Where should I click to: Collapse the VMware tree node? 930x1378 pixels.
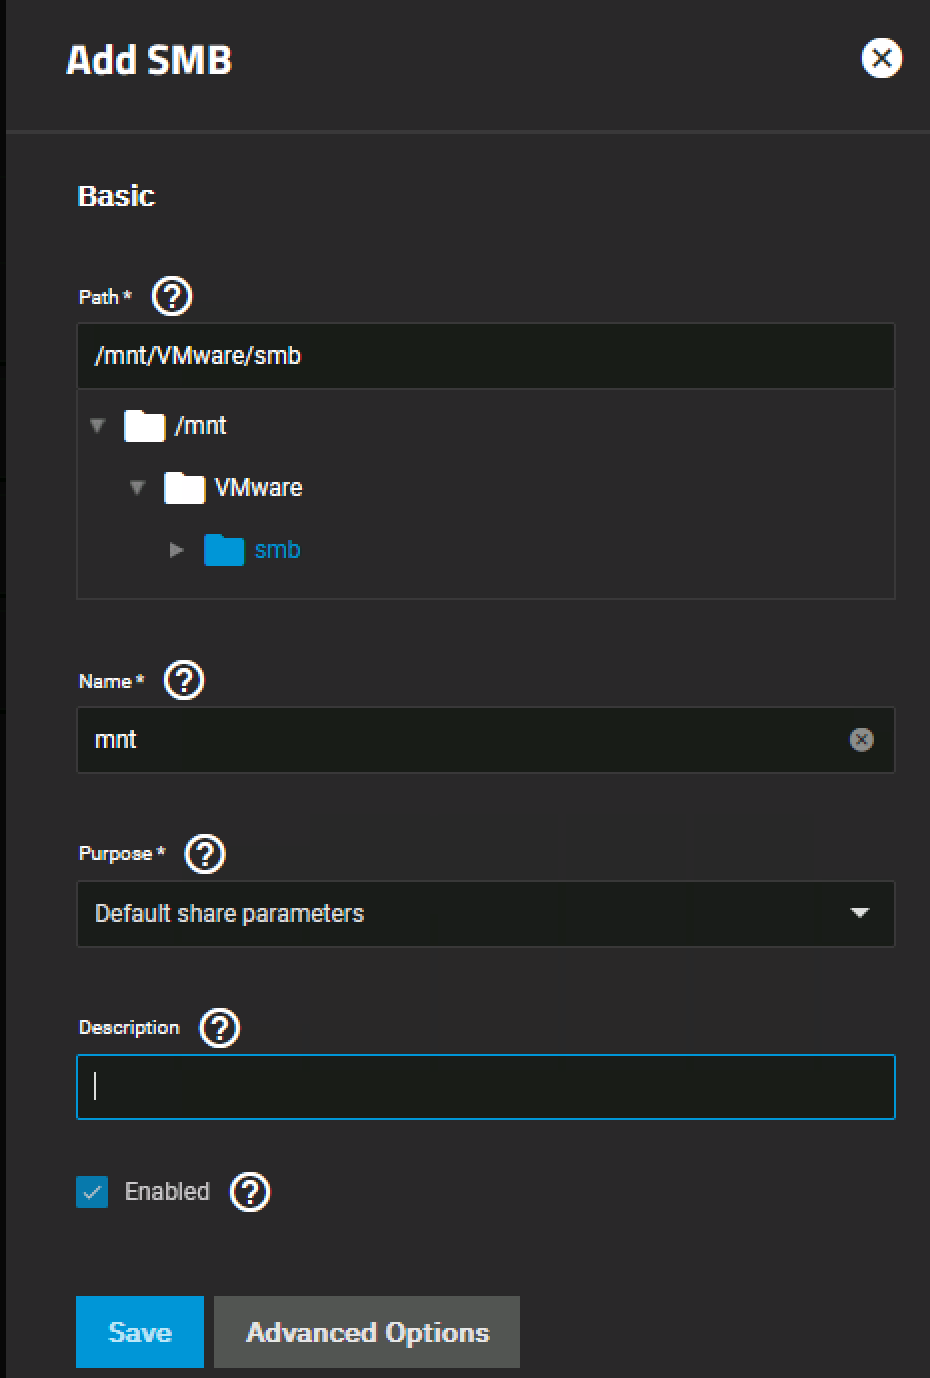pos(138,488)
